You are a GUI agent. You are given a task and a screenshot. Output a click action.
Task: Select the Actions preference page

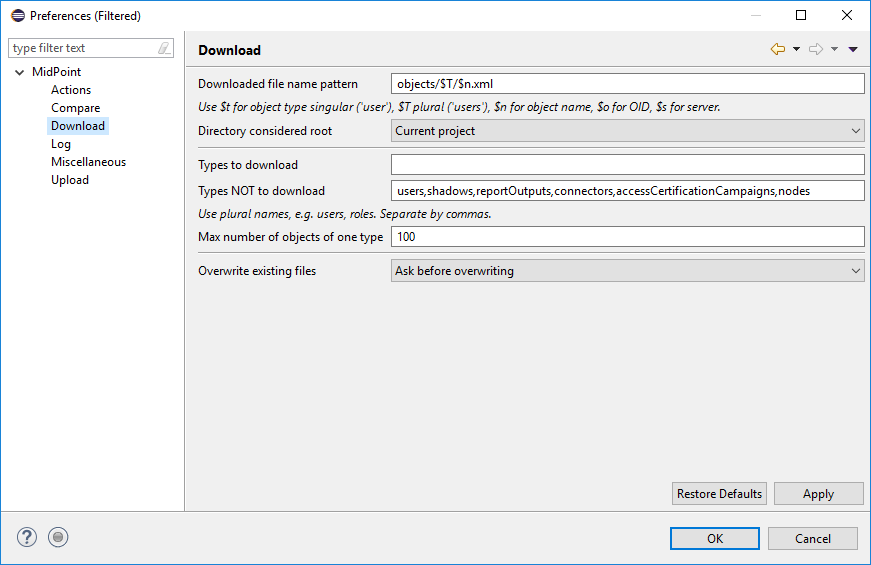click(x=71, y=90)
